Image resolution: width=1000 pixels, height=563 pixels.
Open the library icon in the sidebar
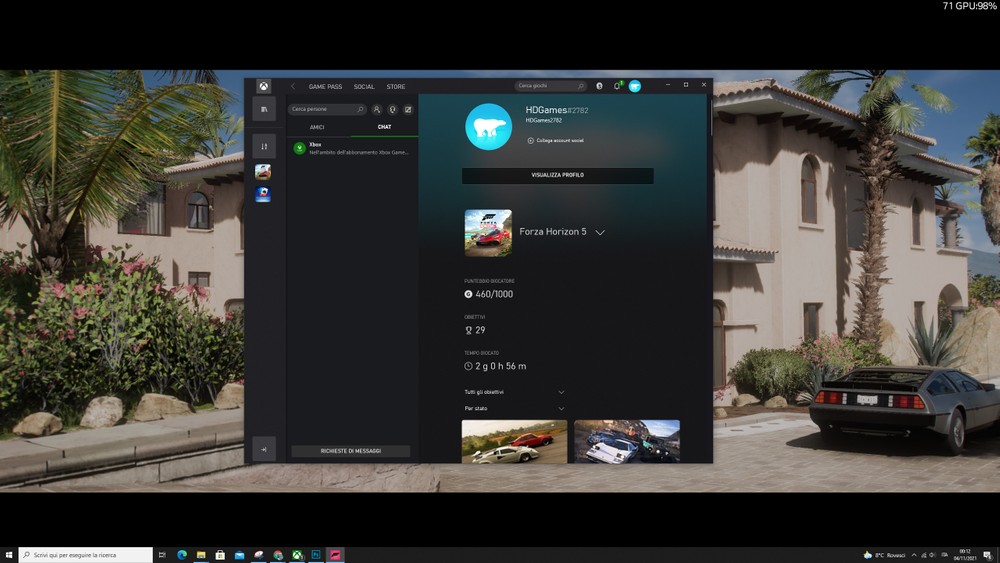264,109
